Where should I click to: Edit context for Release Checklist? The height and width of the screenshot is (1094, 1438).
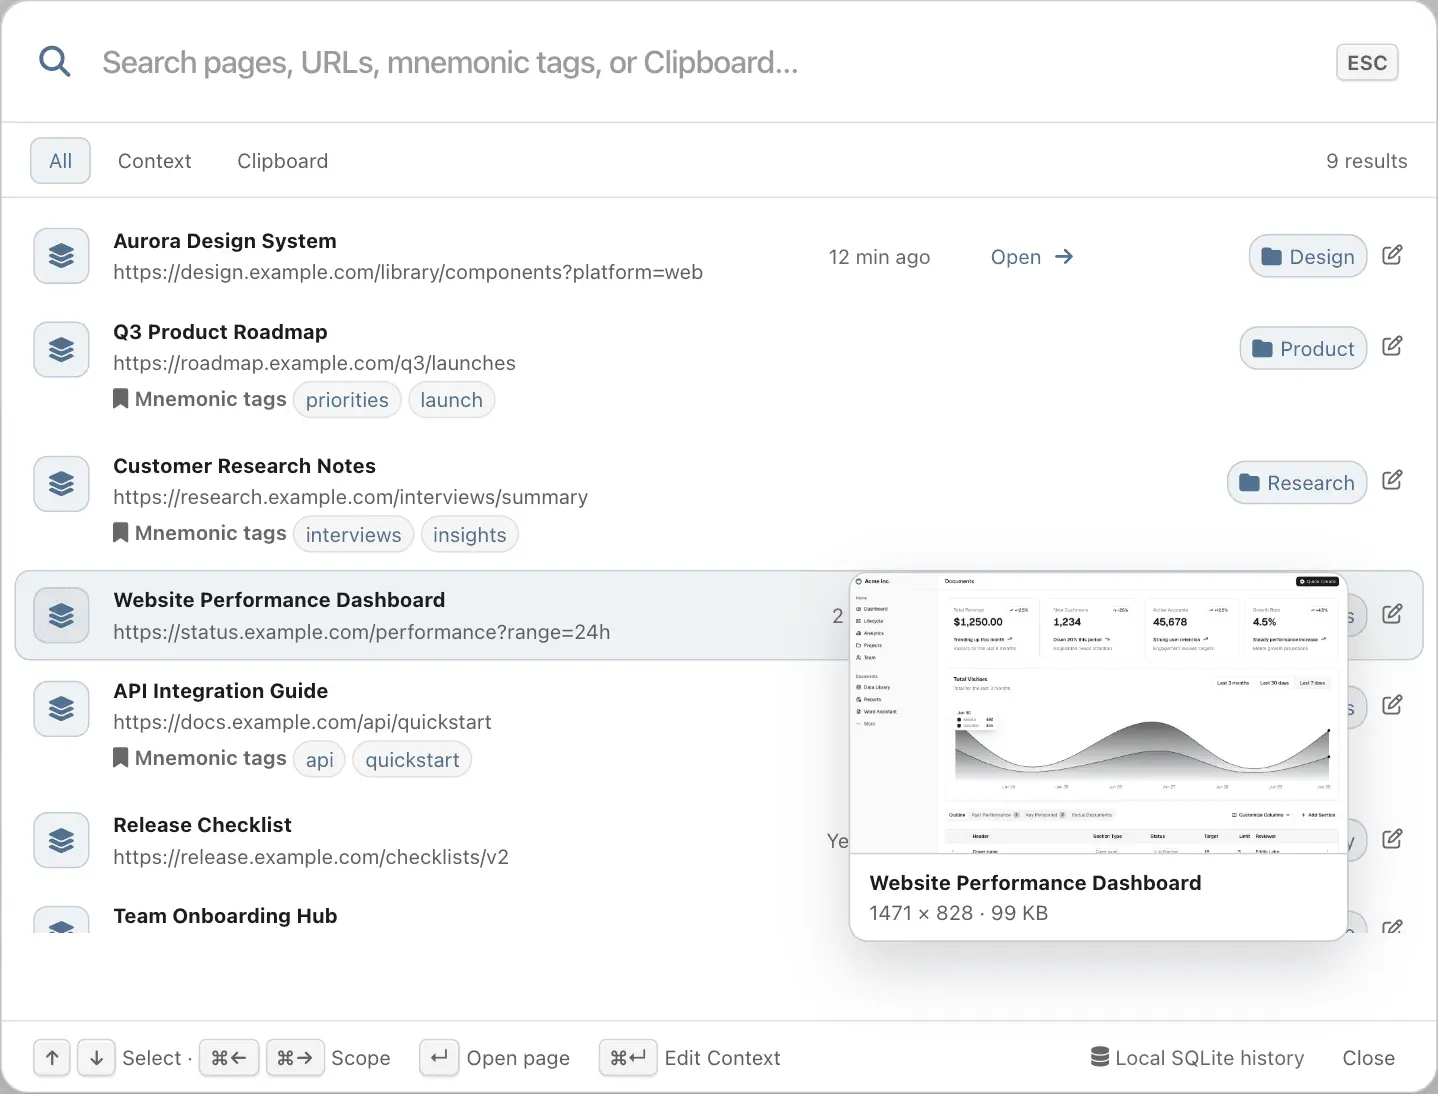point(1392,839)
